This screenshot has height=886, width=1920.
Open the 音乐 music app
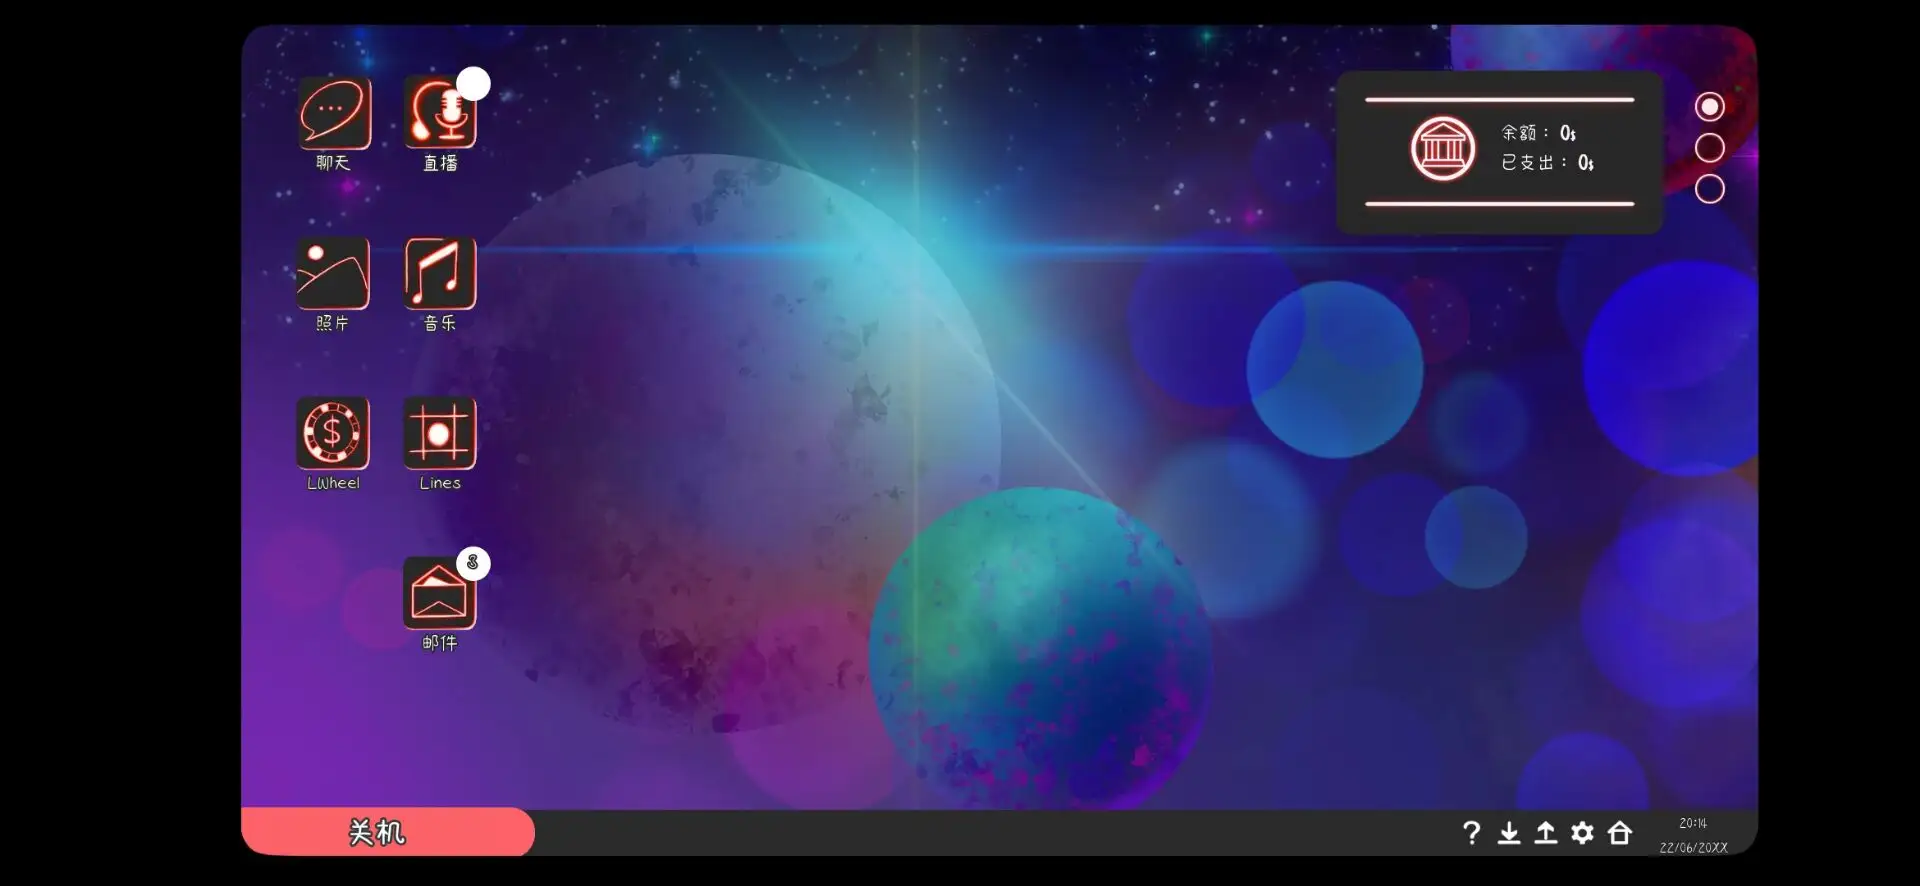pos(440,273)
